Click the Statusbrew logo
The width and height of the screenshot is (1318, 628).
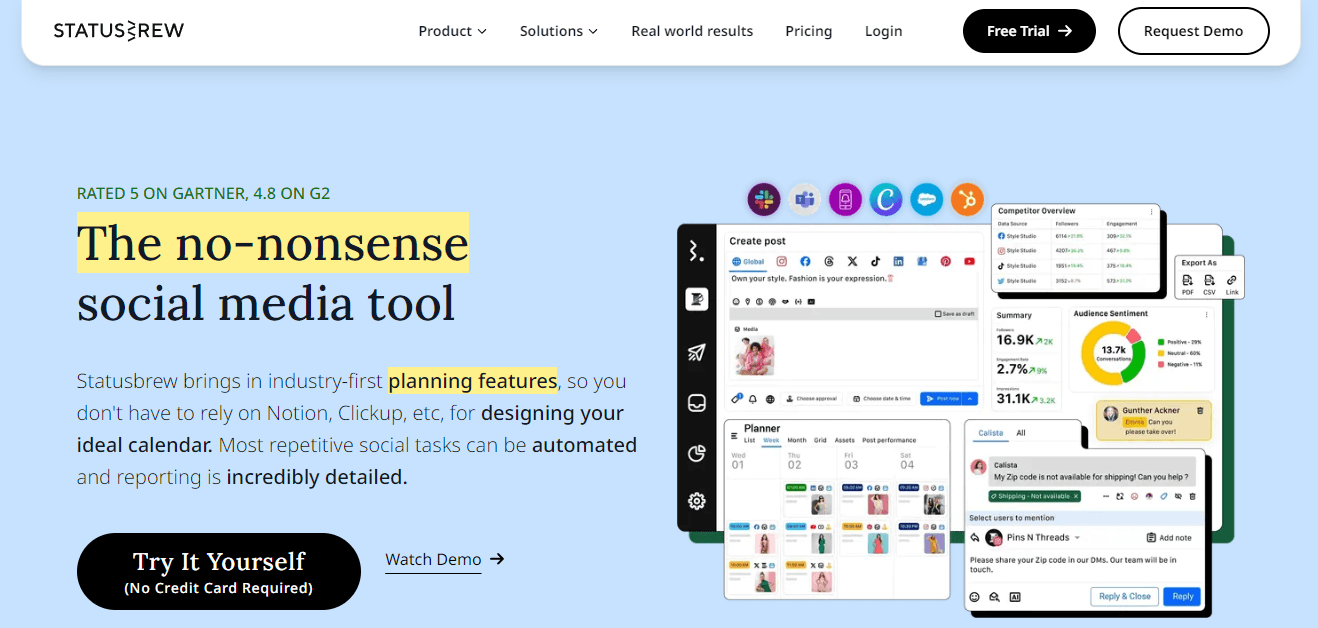coord(118,31)
